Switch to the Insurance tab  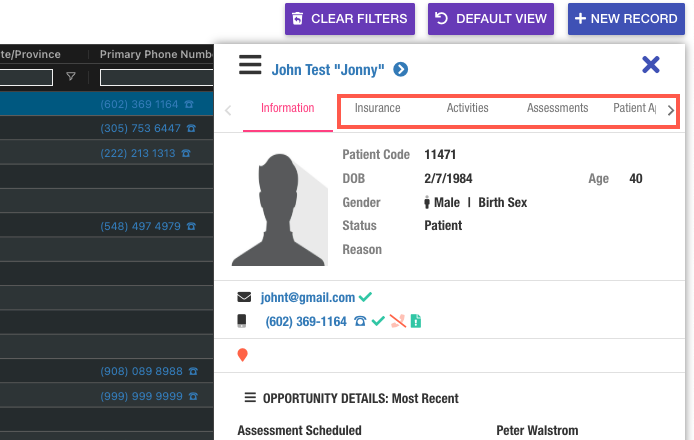[x=378, y=108]
